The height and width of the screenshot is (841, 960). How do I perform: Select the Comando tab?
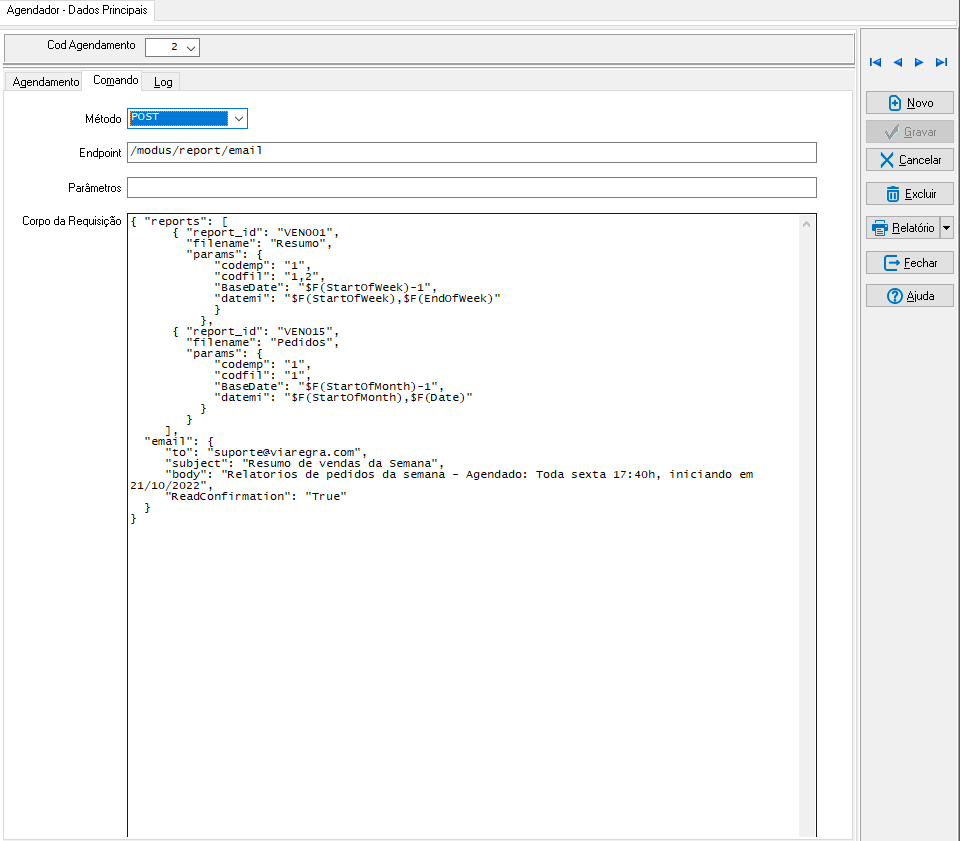[115, 80]
